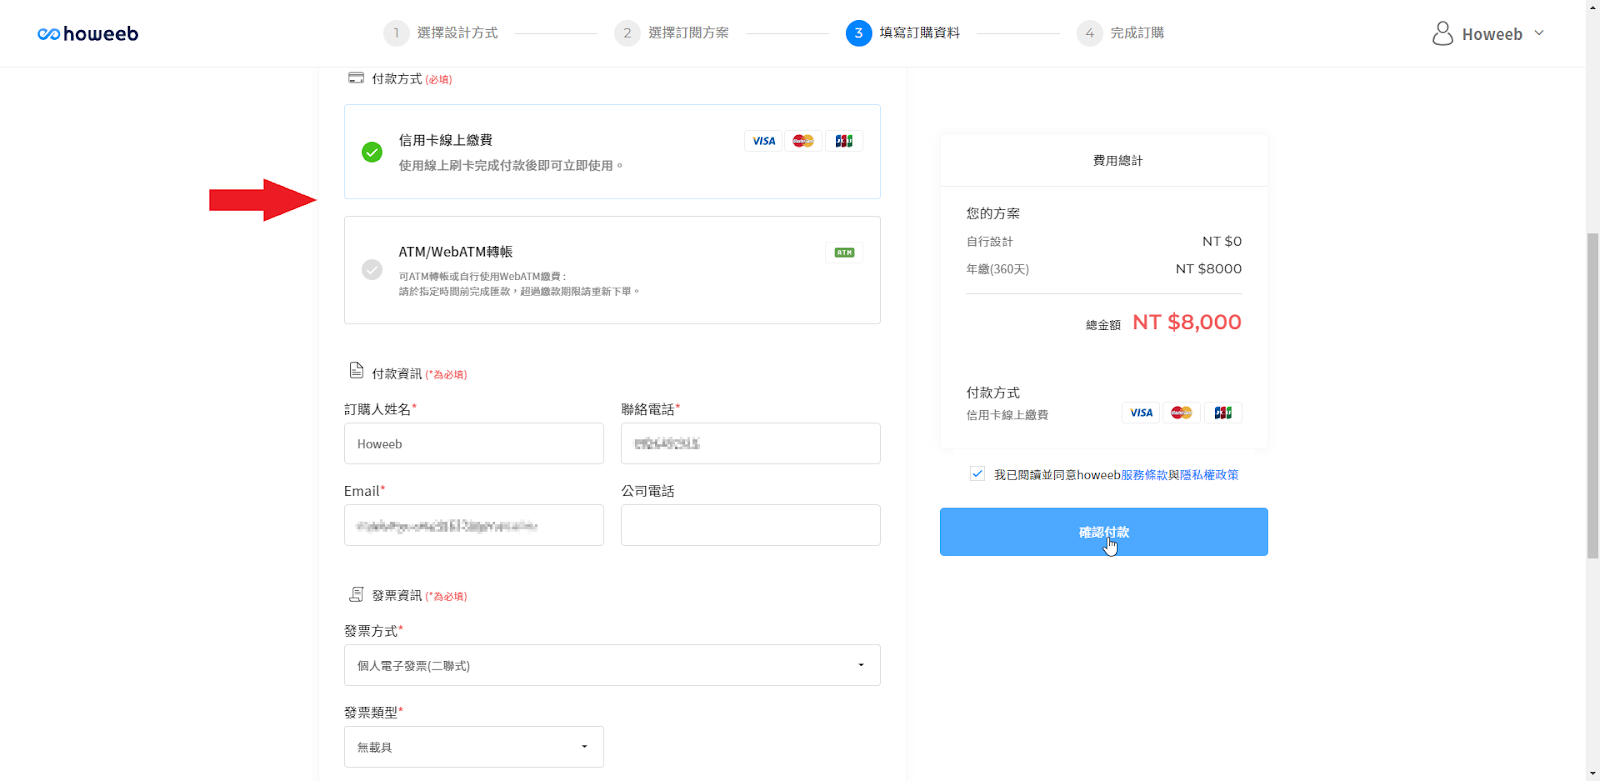Select step 3 填寫訂購資料
The width and height of the screenshot is (1600, 781).
tap(903, 33)
